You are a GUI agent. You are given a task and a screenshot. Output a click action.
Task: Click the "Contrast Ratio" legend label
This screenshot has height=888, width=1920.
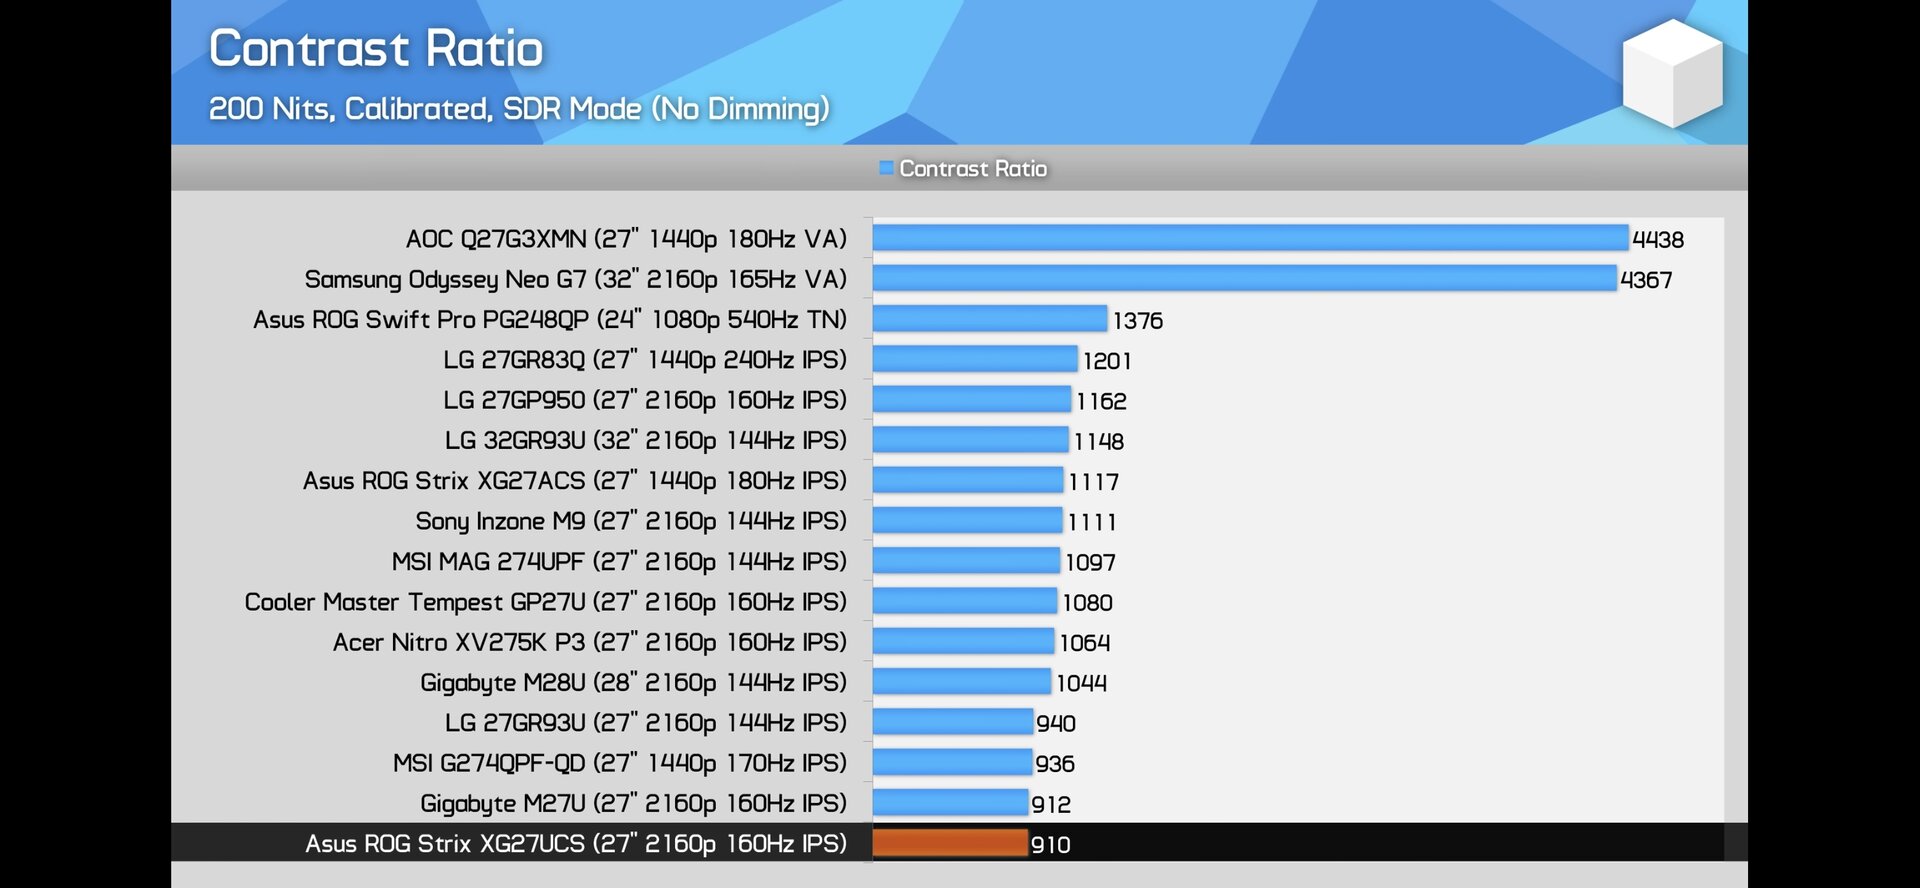pos(973,168)
